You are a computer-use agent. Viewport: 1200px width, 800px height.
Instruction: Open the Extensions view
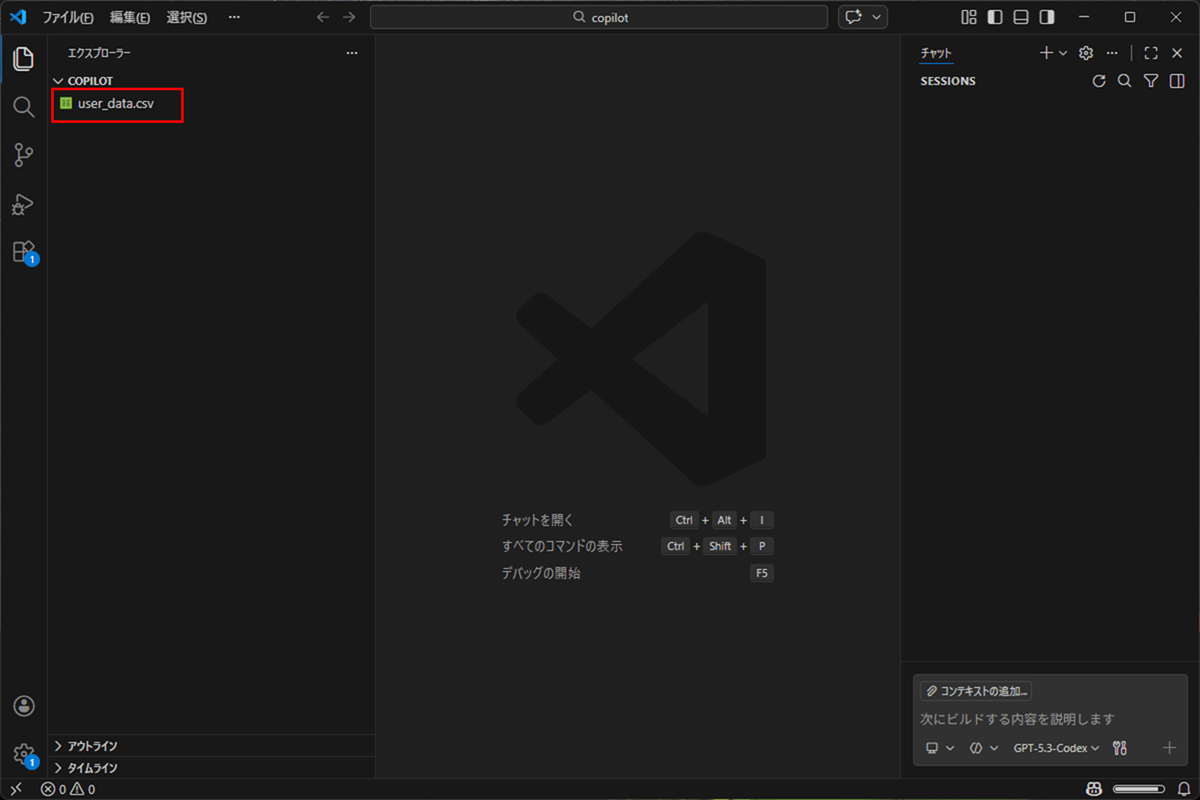23,252
